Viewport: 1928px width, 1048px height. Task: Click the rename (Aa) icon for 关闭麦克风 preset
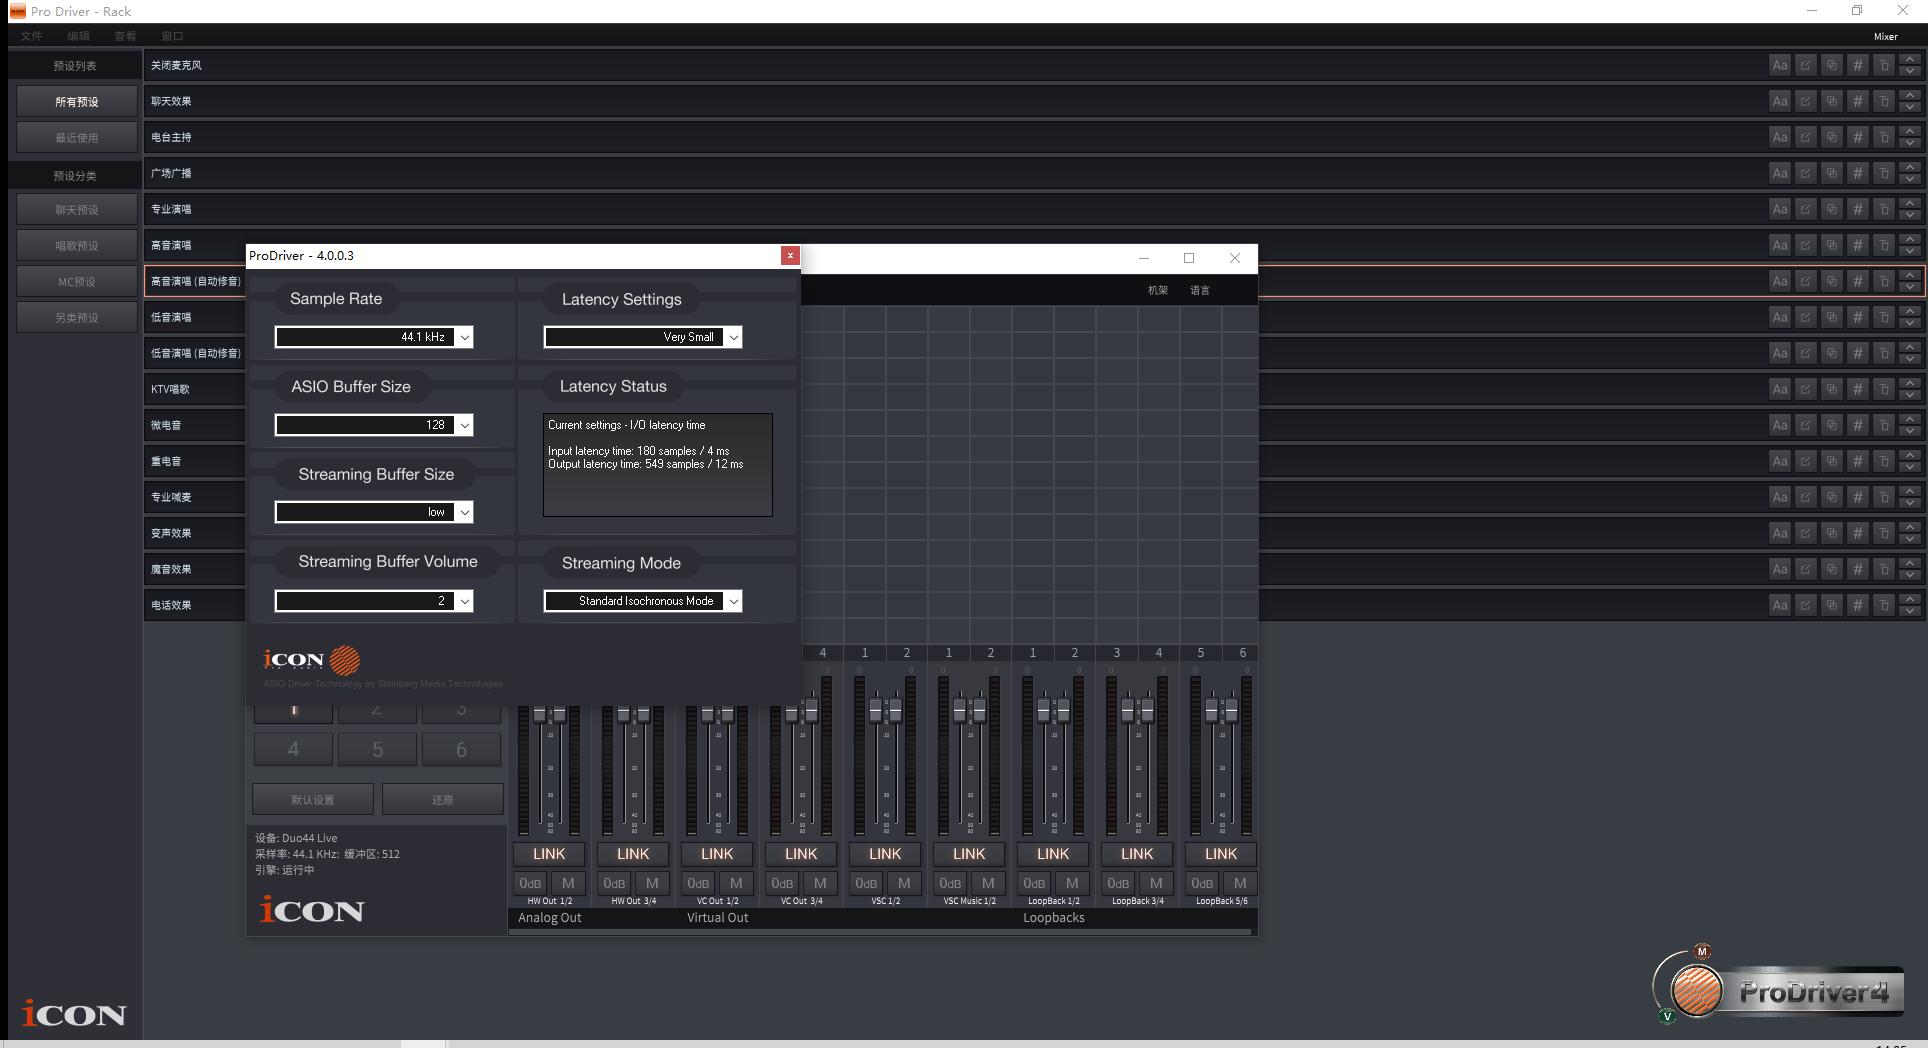[x=1779, y=66]
